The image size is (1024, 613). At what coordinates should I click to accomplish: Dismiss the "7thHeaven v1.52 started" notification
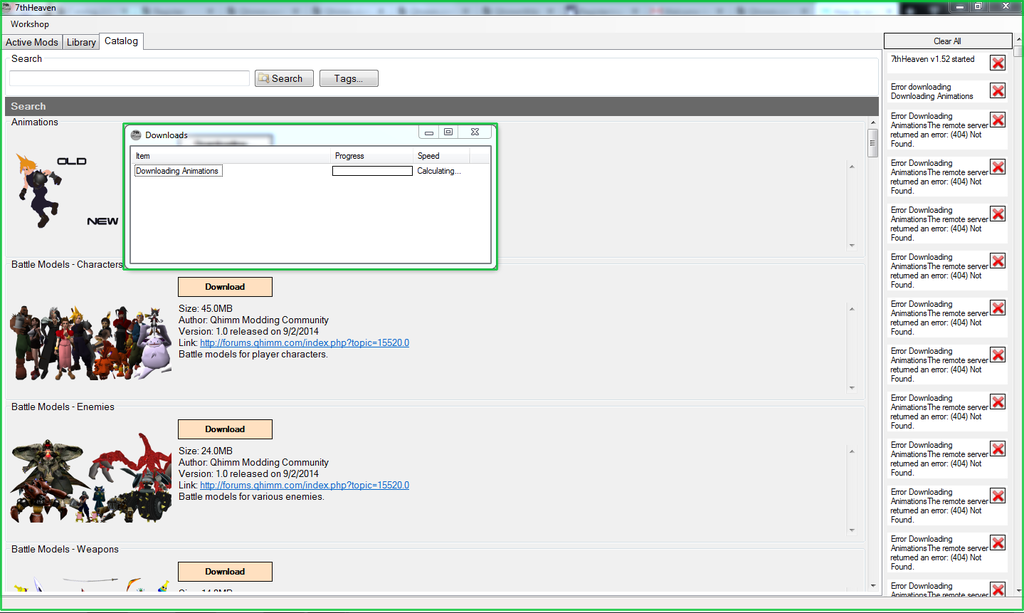pyautogui.click(x=997, y=63)
